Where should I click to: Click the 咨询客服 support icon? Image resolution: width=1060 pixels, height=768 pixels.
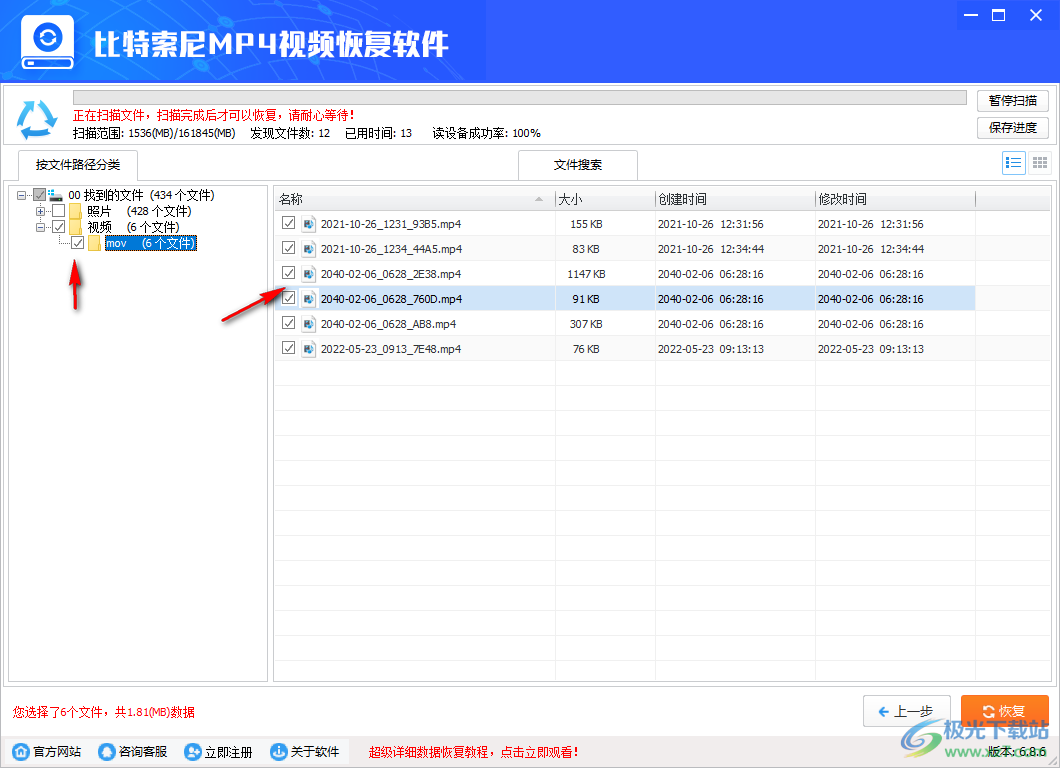(107, 752)
